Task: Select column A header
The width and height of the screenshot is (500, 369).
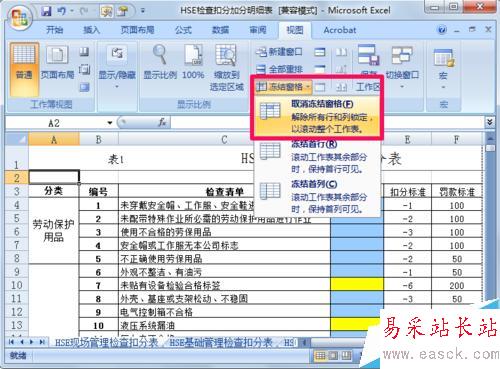Action: (x=54, y=139)
